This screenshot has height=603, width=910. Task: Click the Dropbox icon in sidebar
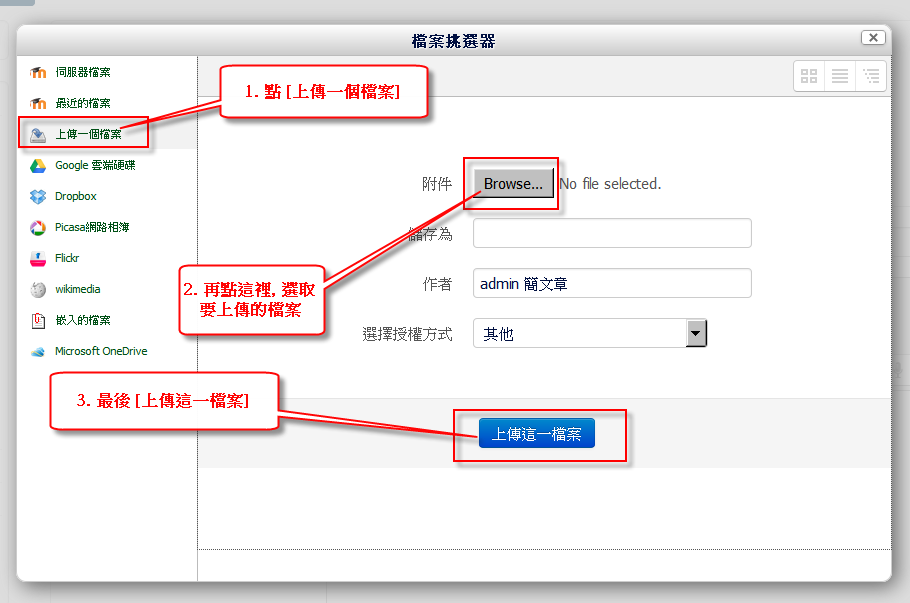(38, 196)
